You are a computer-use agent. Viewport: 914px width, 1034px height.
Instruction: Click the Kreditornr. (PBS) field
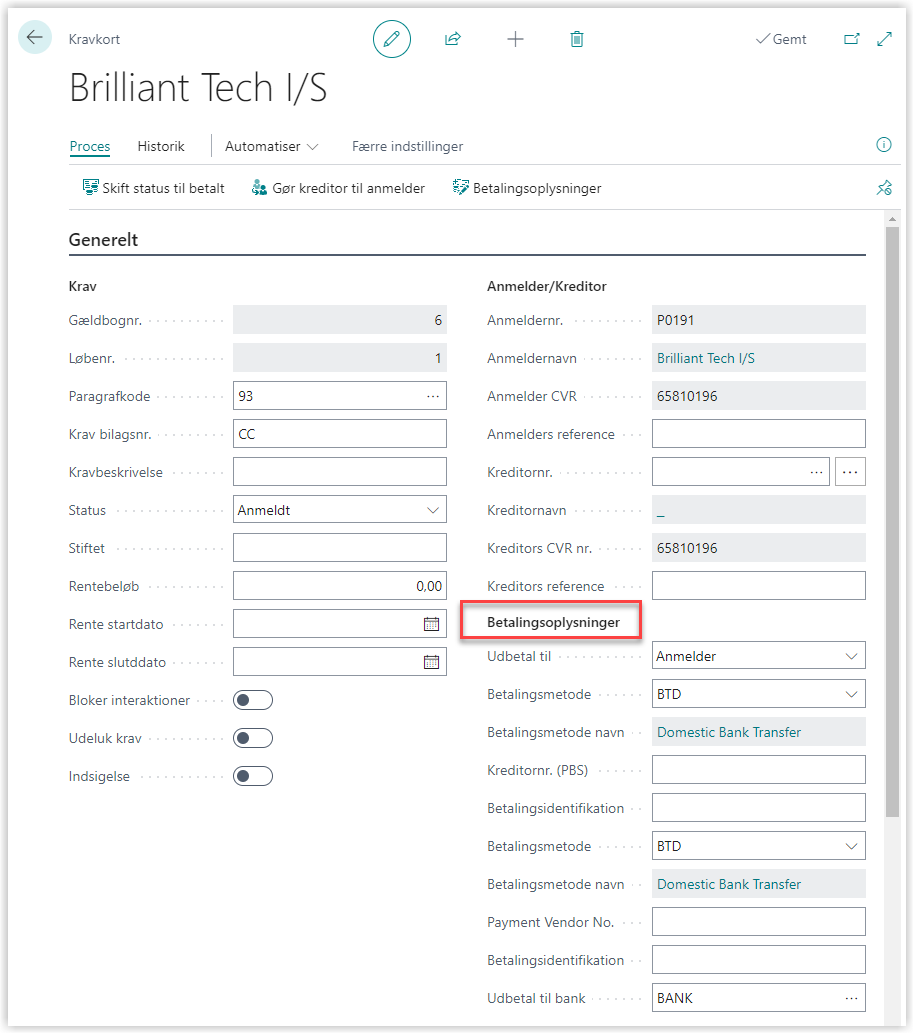[758, 770]
